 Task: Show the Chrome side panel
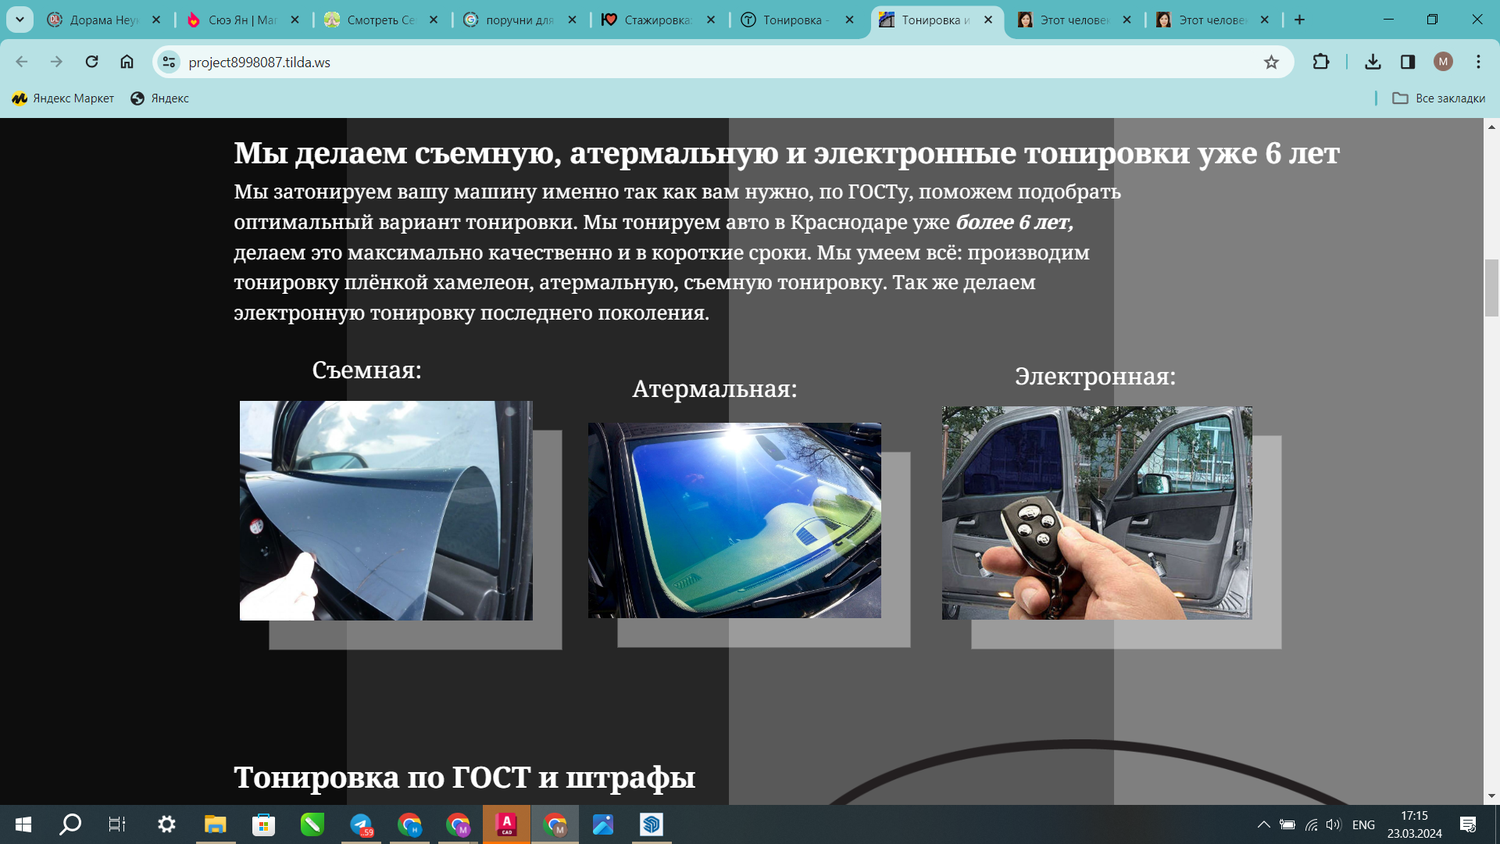coord(1408,62)
